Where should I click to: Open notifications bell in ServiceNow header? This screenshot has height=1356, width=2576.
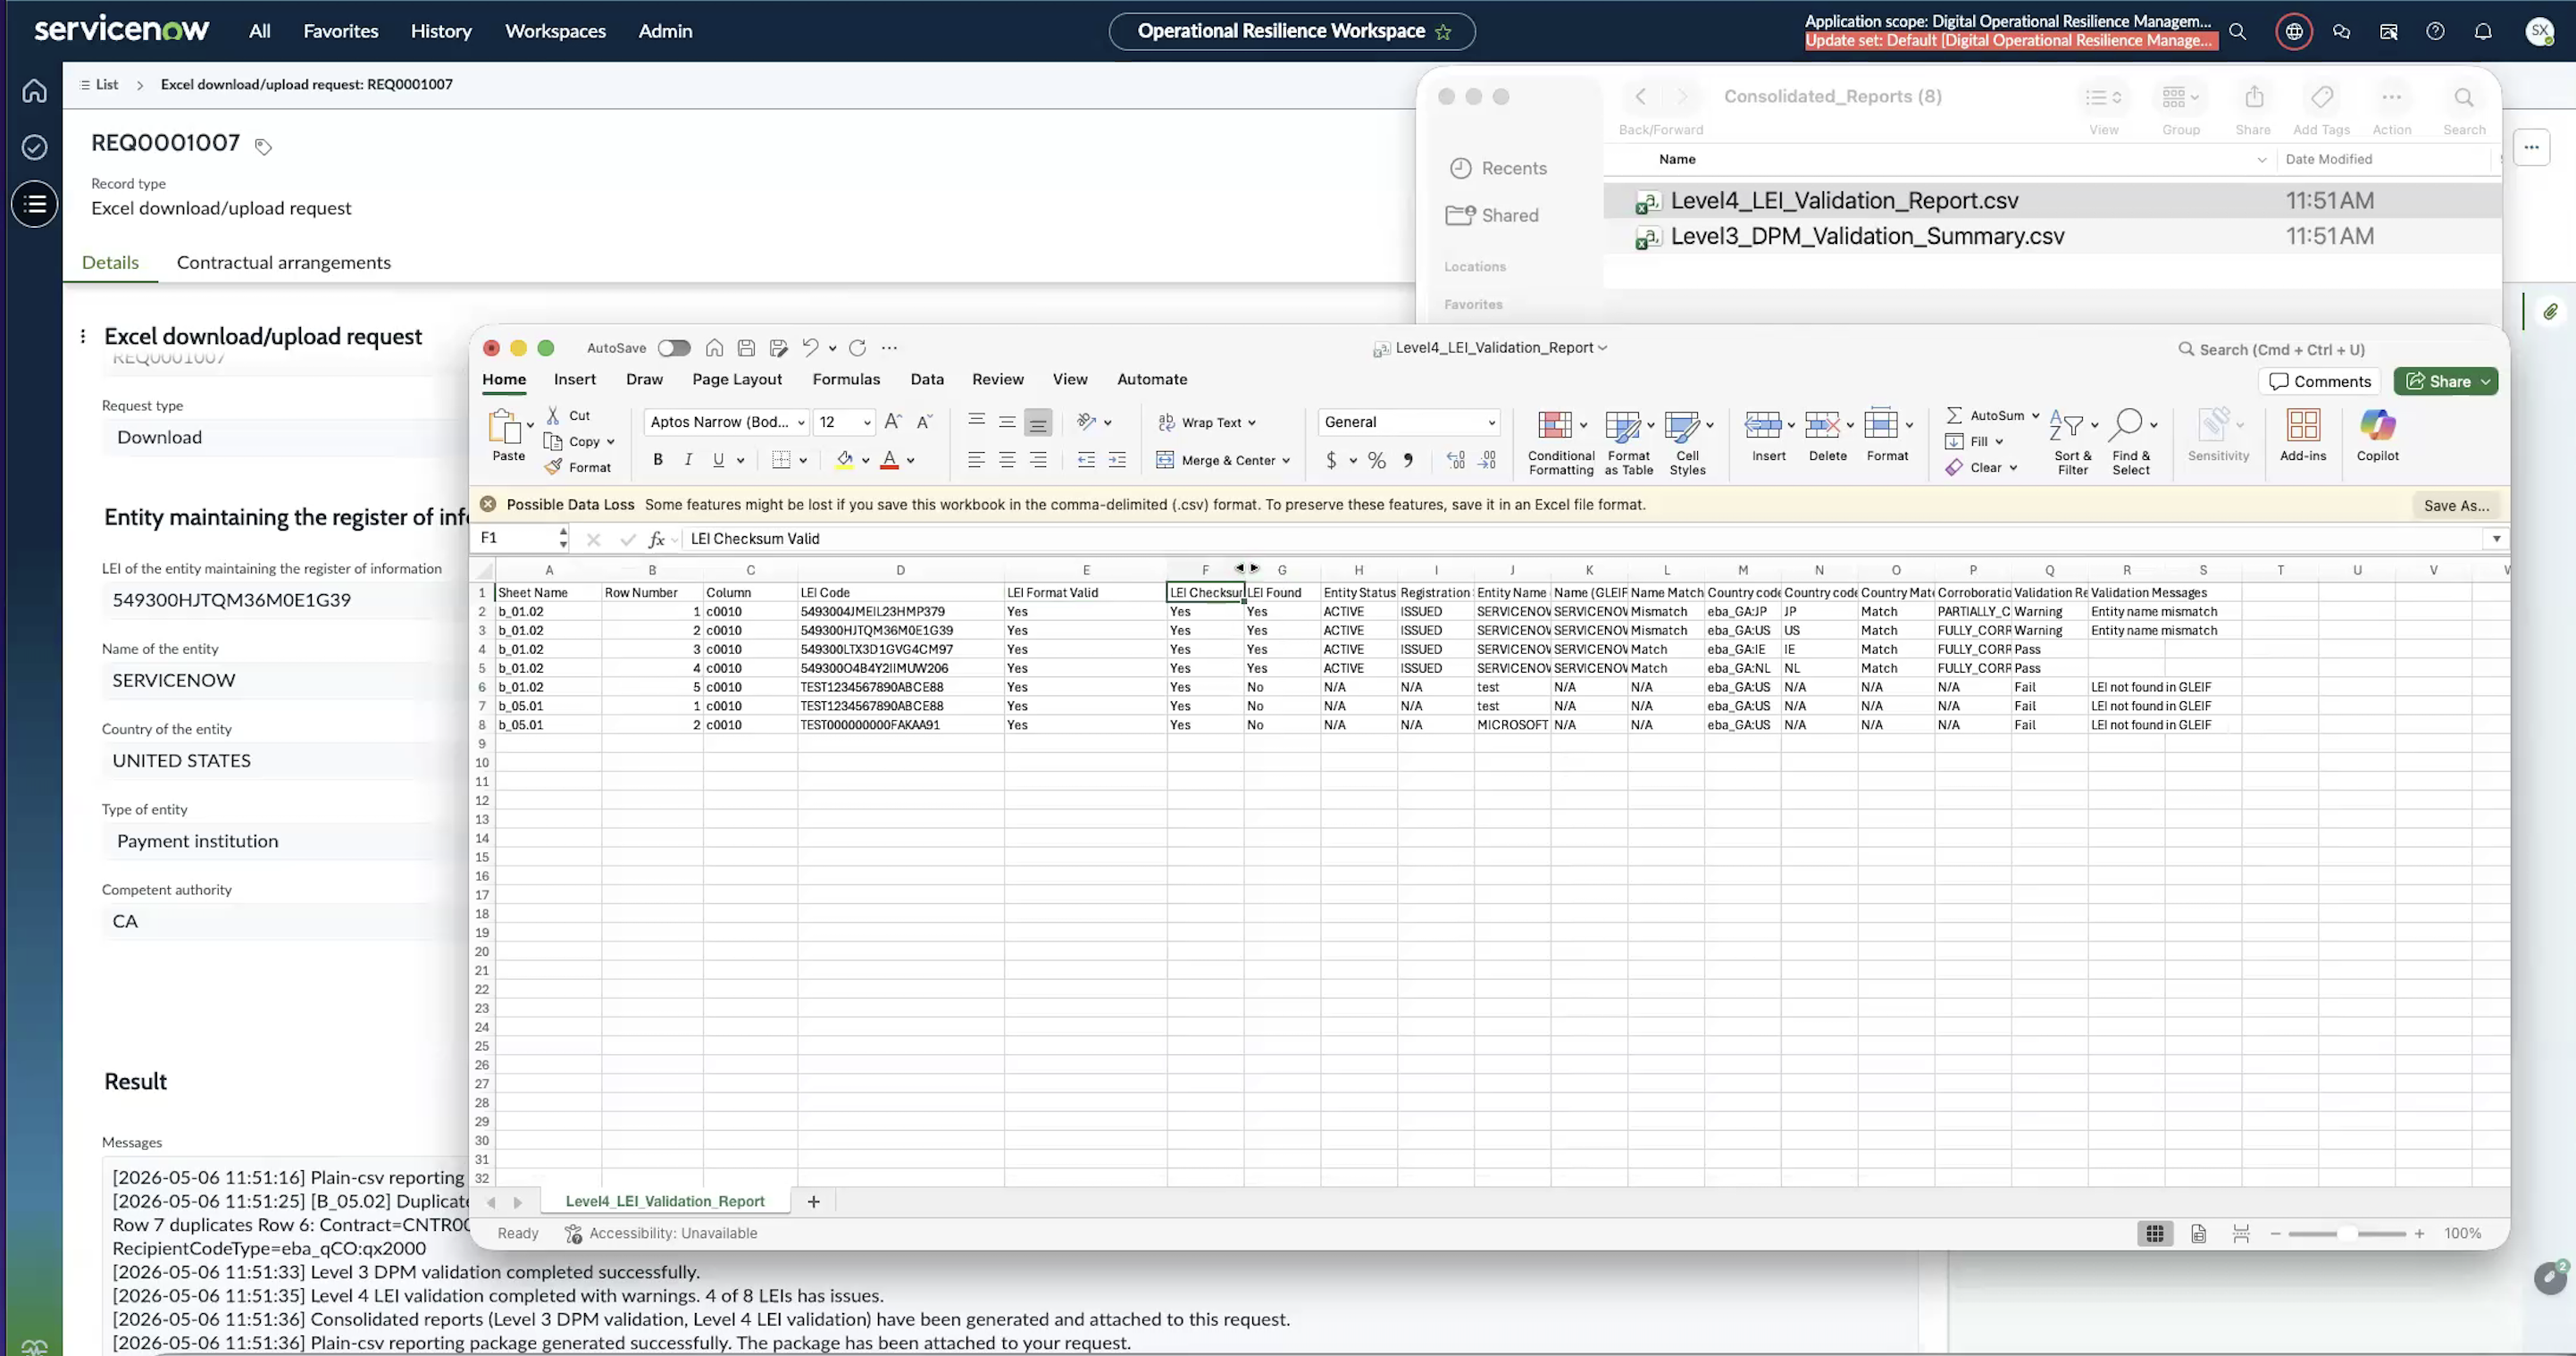pos(2482,31)
